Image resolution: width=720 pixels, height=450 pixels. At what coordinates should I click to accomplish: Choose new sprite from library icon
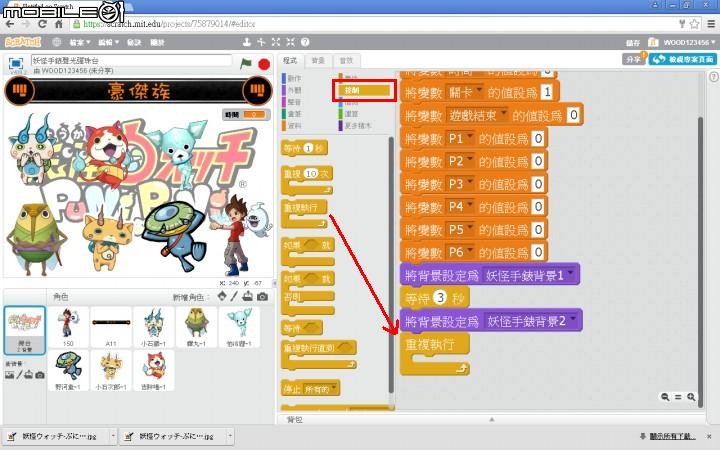[222, 296]
